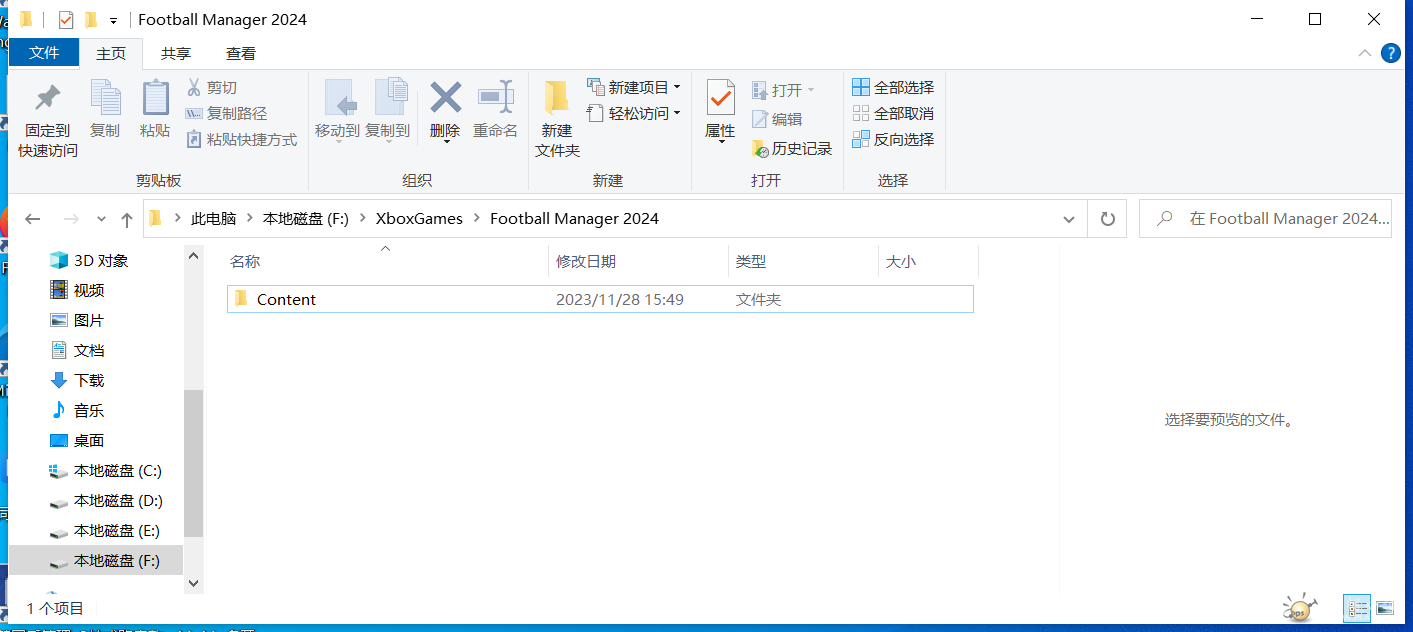Viewport: 1413px width, 632px height.
Task: Select the Content folder row
Action: click(x=600, y=299)
